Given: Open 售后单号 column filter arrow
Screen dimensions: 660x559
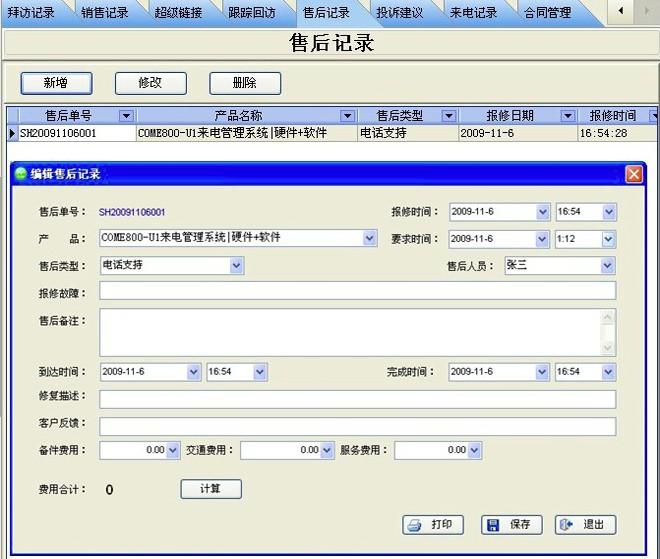Looking at the screenshot, I should [125, 116].
